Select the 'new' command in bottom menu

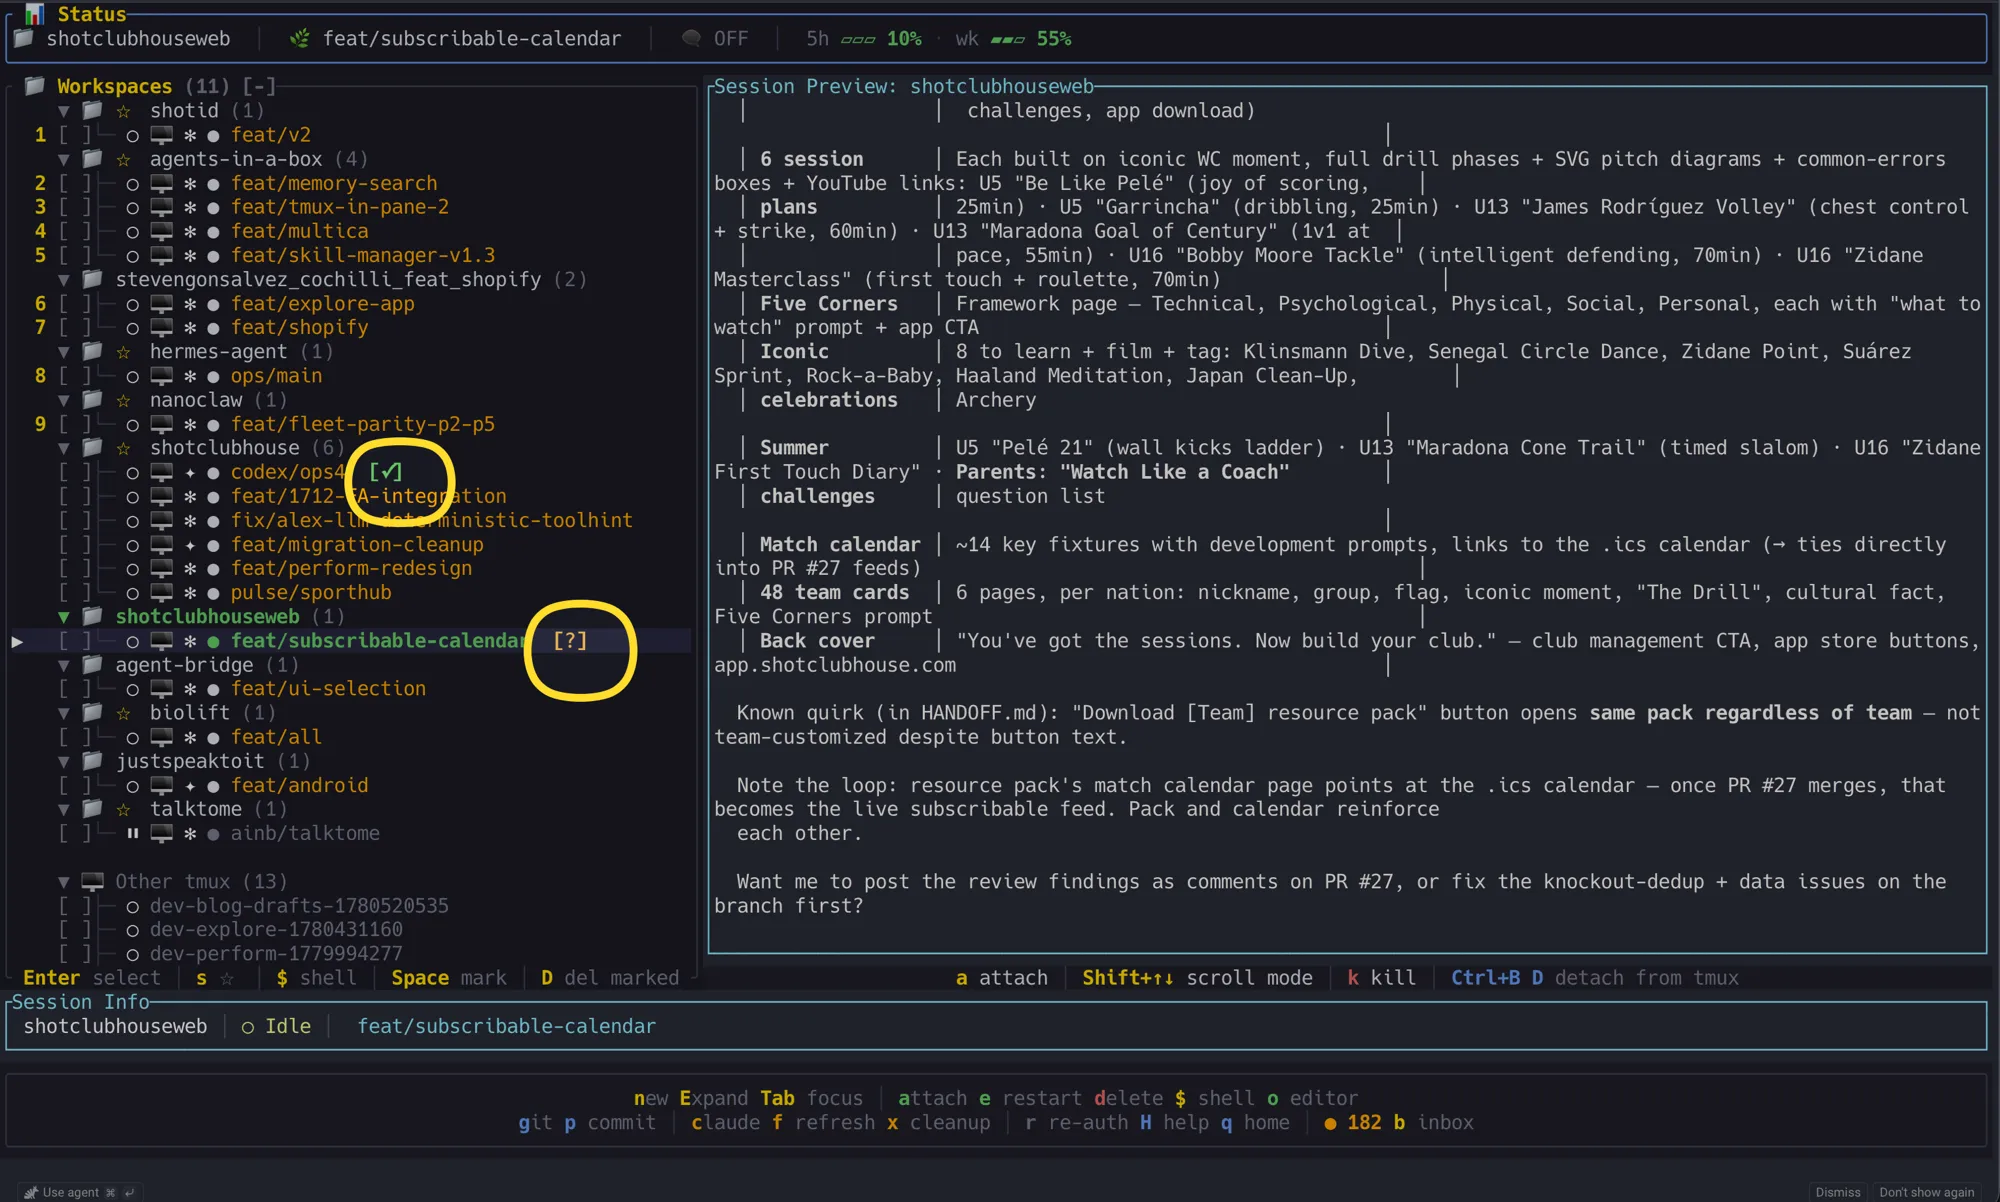tap(651, 1098)
